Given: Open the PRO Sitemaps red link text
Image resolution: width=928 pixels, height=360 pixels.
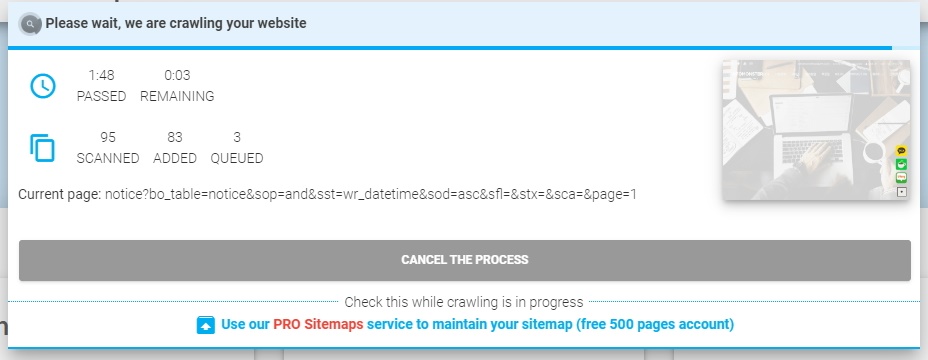Looking at the screenshot, I should (x=318, y=324).
